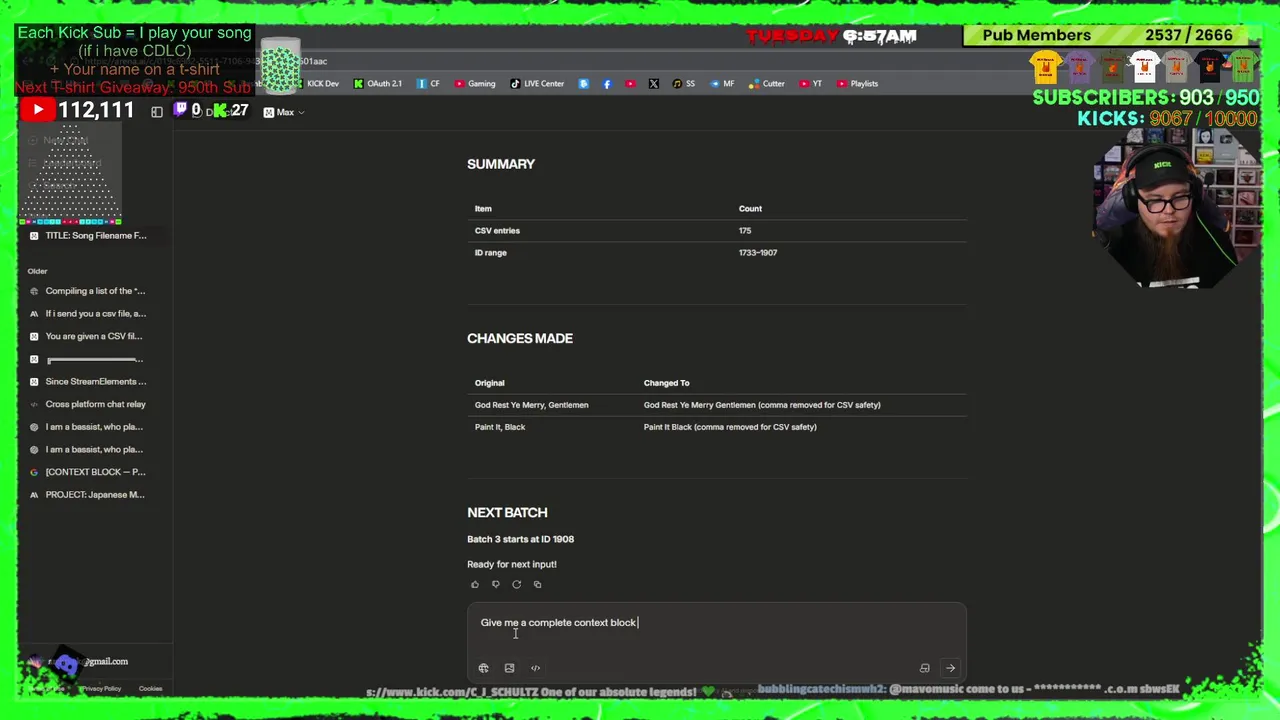Select 'God Rest Ye Merry, Gentlemen' original cell
Viewport: 1280px width, 720px height.
coord(532,405)
